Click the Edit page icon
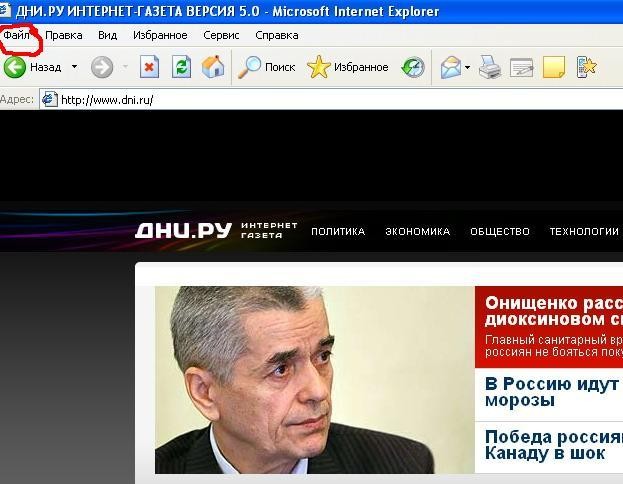This screenshot has height=484, width=623. pyautogui.click(x=521, y=67)
